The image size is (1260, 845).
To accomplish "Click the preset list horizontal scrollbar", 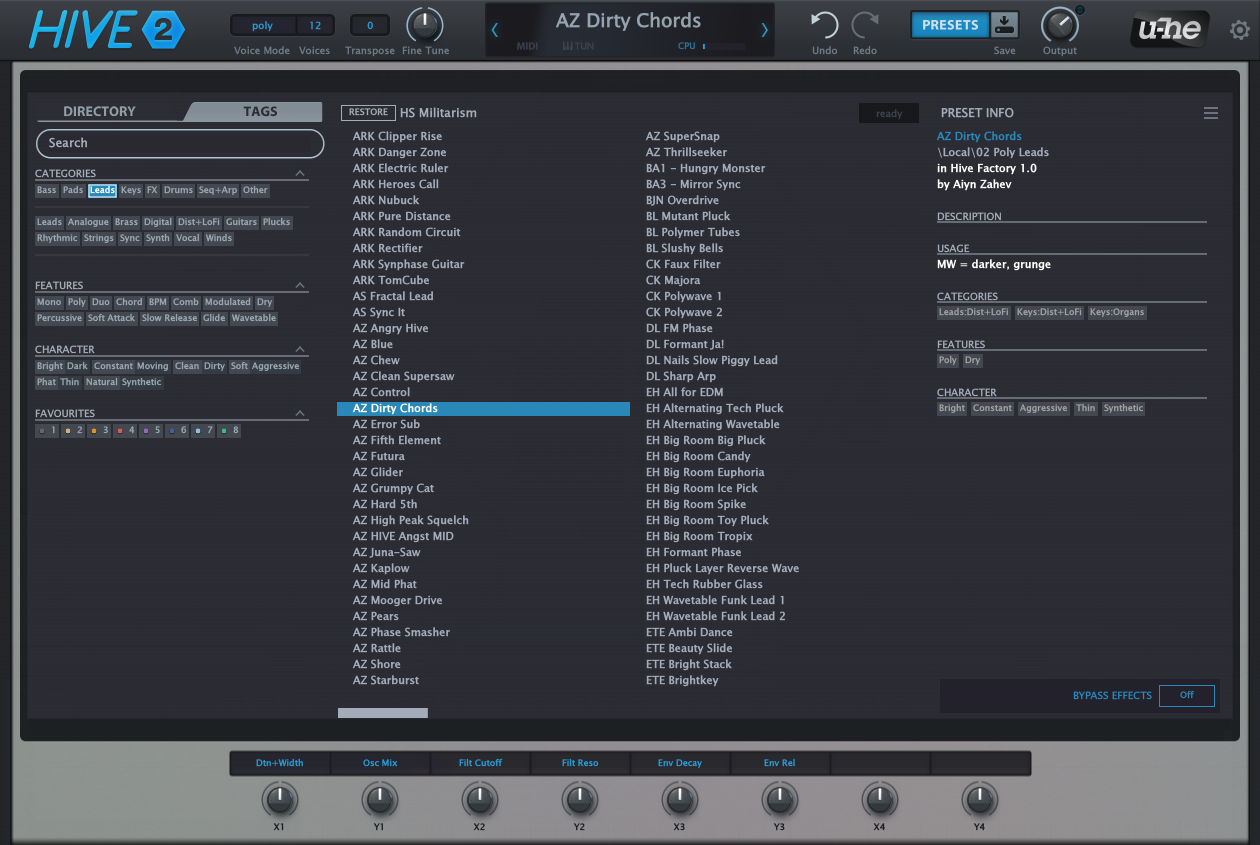I will (x=383, y=713).
